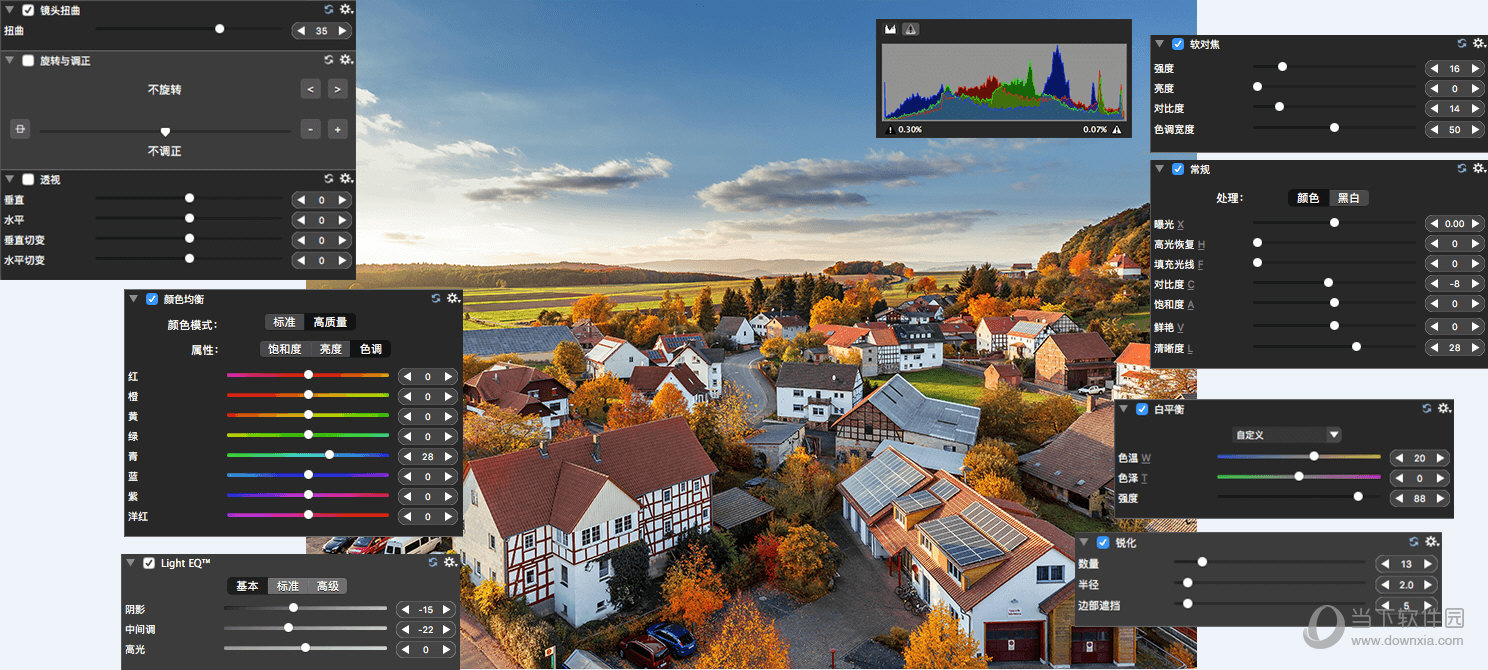Open the 锐化 gear settings
This screenshot has width=1488, height=670.
click(1431, 542)
